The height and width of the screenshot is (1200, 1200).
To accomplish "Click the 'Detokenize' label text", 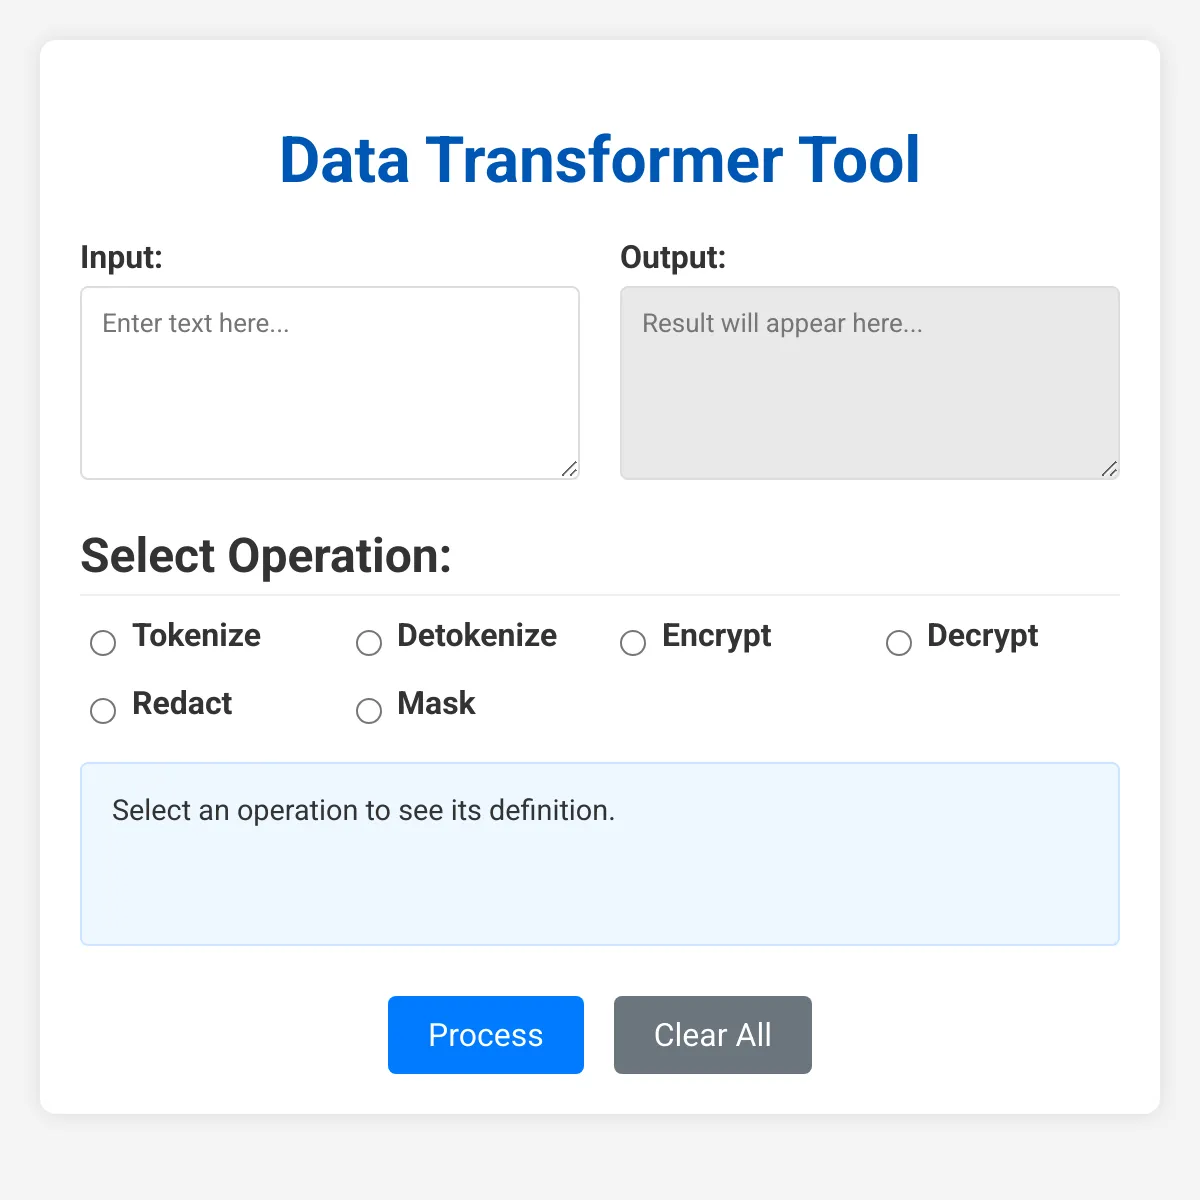I will pyautogui.click(x=477, y=636).
